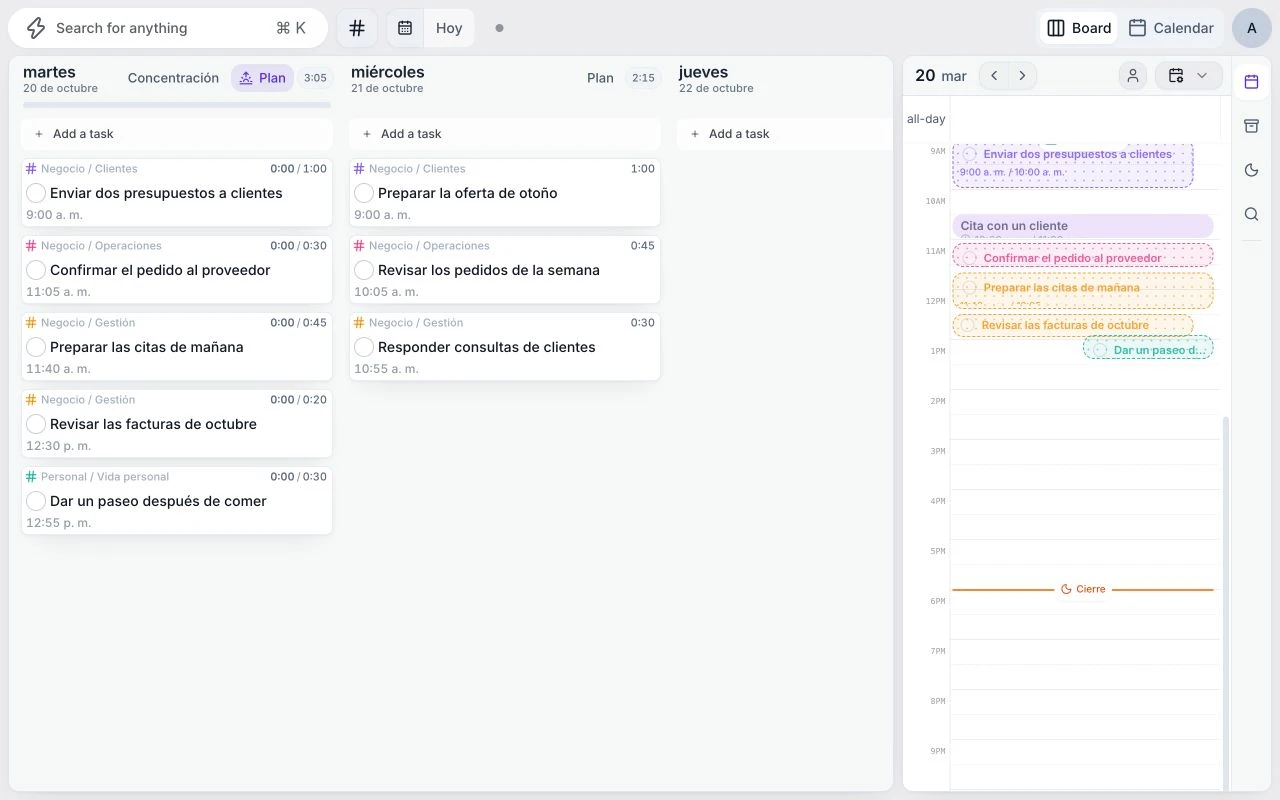Open the calendar view in the right sidebar
This screenshot has height=800, width=1280.
click(1251, 82)
